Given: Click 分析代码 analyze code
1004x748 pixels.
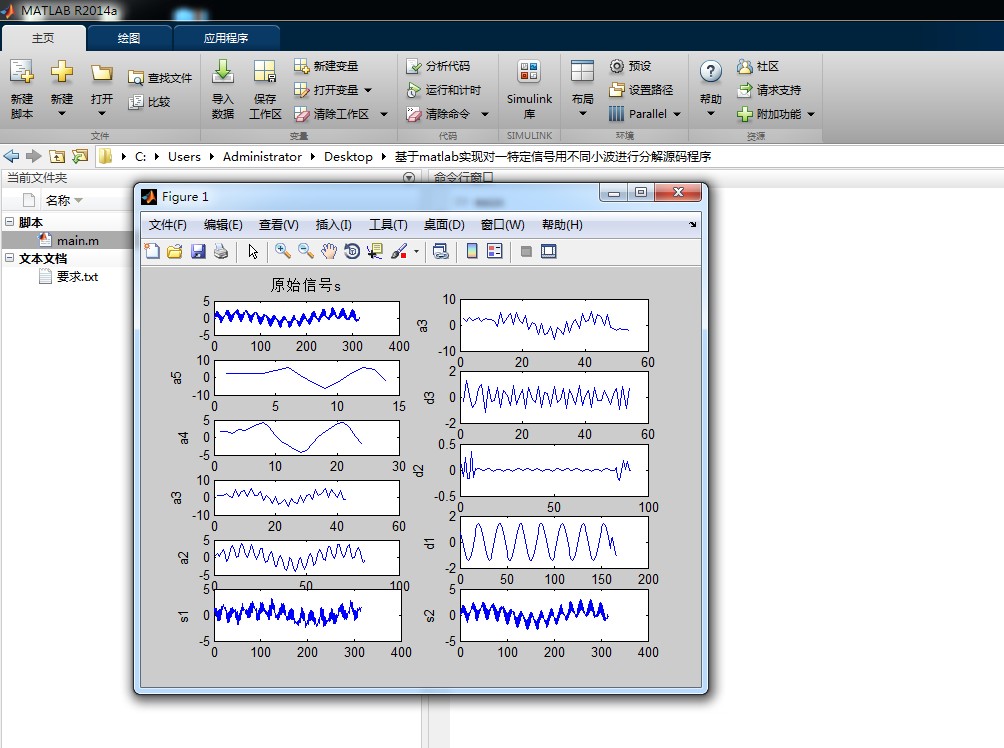Looking at the screenshot, I should click(x=438, y=66).
